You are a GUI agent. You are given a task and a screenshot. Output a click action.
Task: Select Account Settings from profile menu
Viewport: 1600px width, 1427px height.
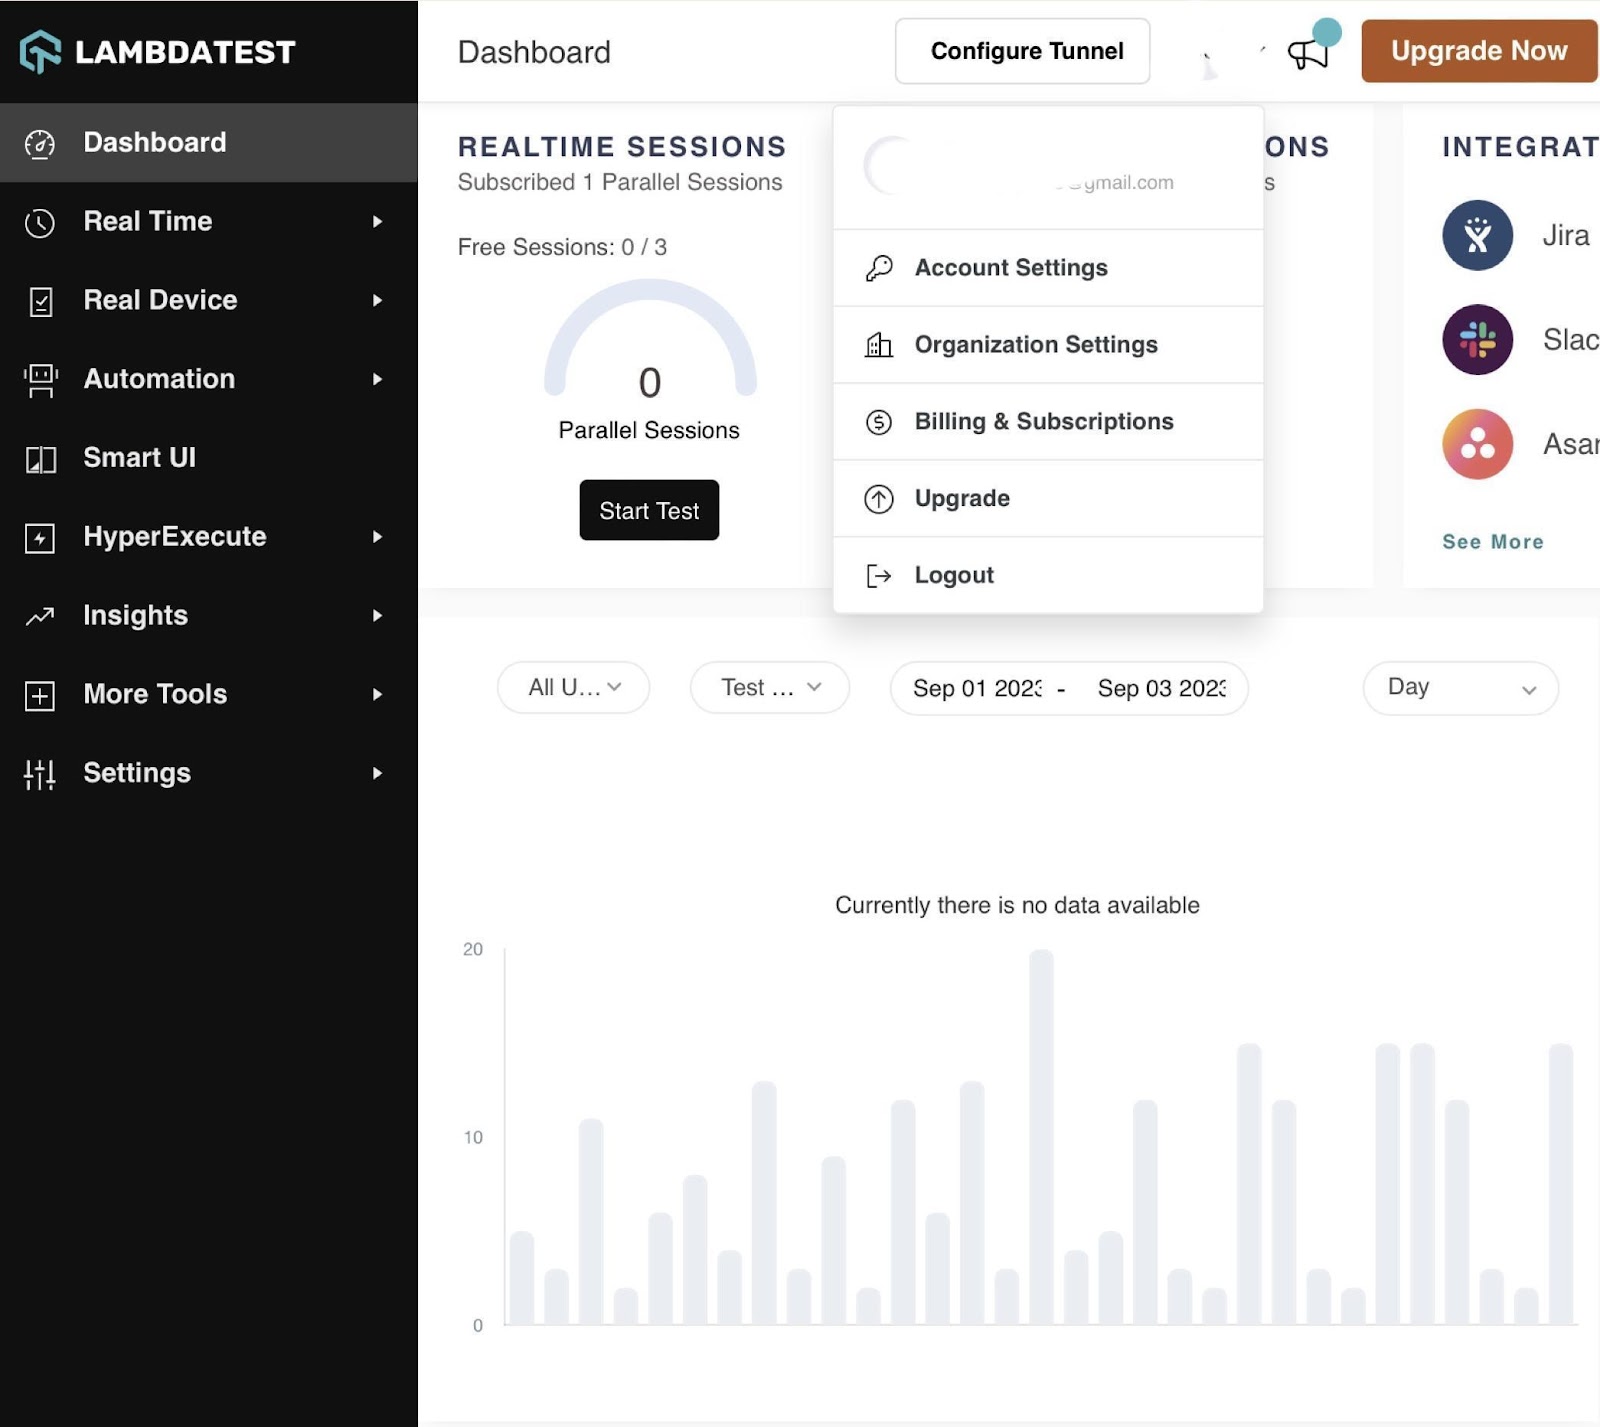(x=1048, y=268)
